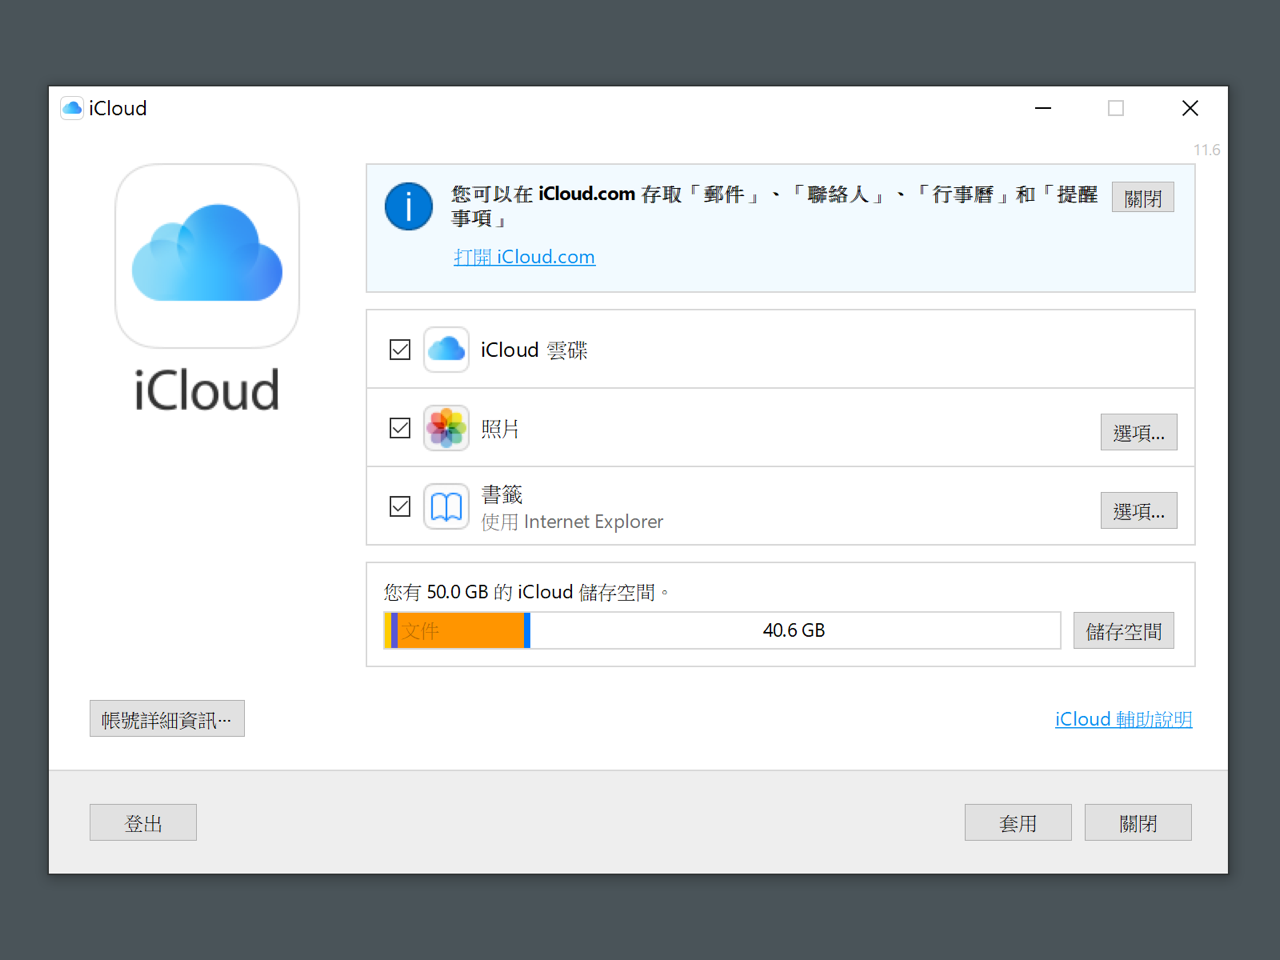Click the version number 11.6
1280x960 pixels.
[x=1206, y=150]
